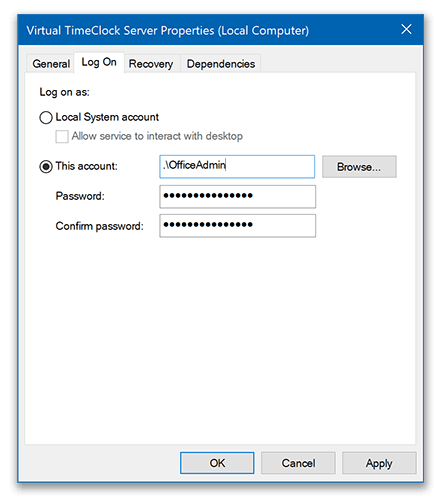Open the Recovery tab
The image size is (442, 499).
[151, 63]
